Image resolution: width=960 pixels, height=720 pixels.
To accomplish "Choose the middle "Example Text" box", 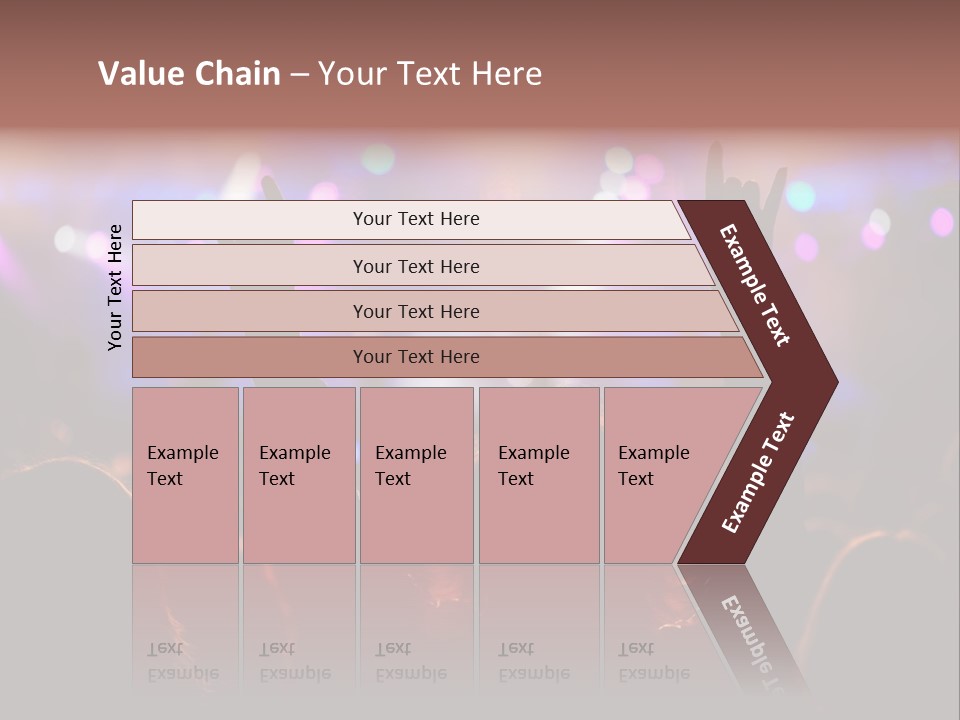I will 416,475.
